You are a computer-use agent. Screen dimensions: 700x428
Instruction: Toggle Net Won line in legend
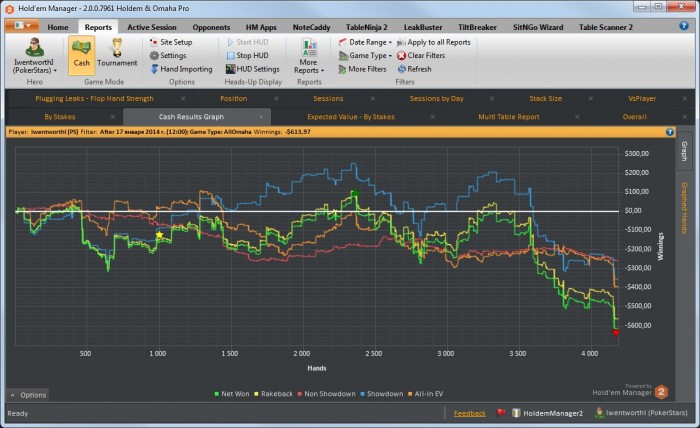(236, 394)
